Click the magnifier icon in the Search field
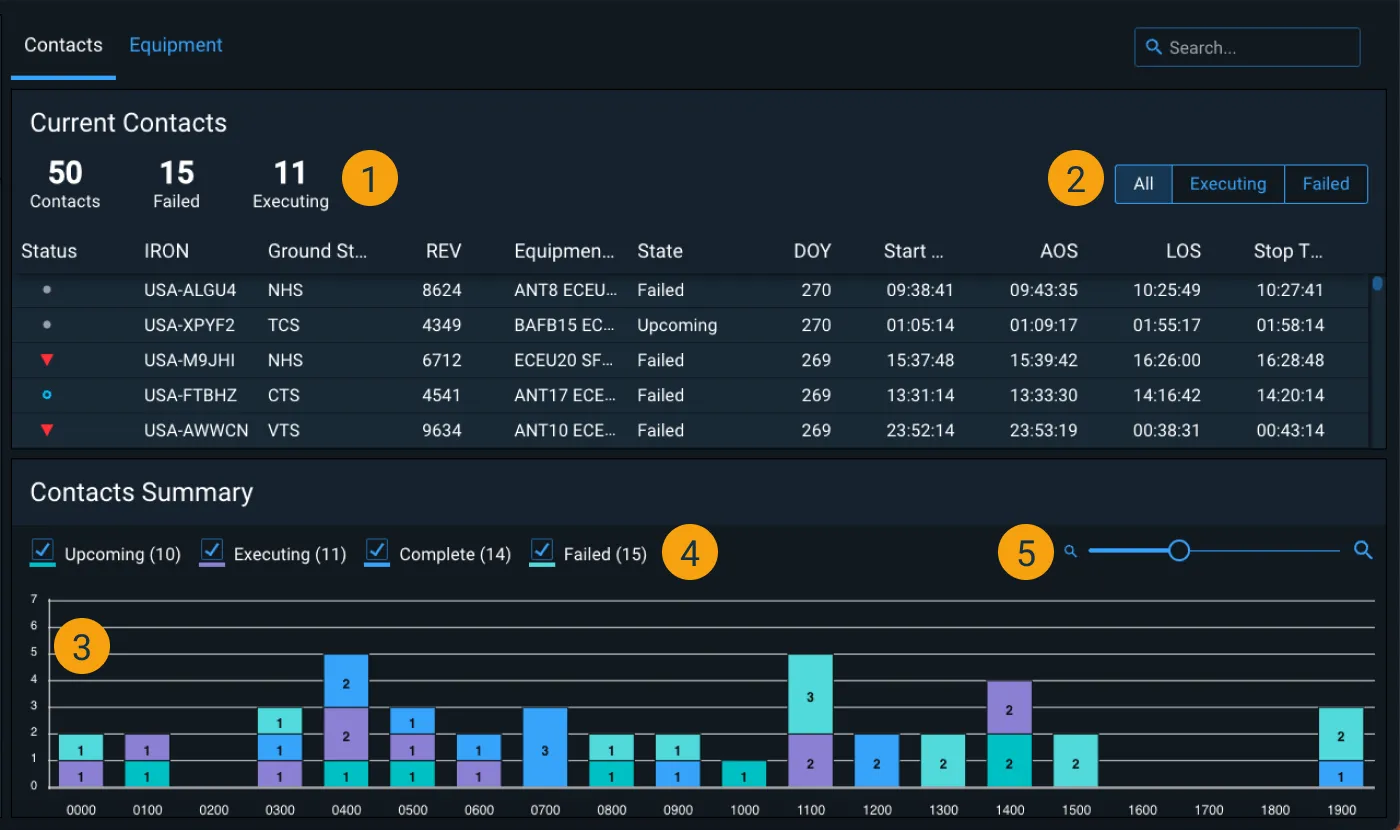Image resolution: width=1400 pixels, height=830 pixels. 1154,47
